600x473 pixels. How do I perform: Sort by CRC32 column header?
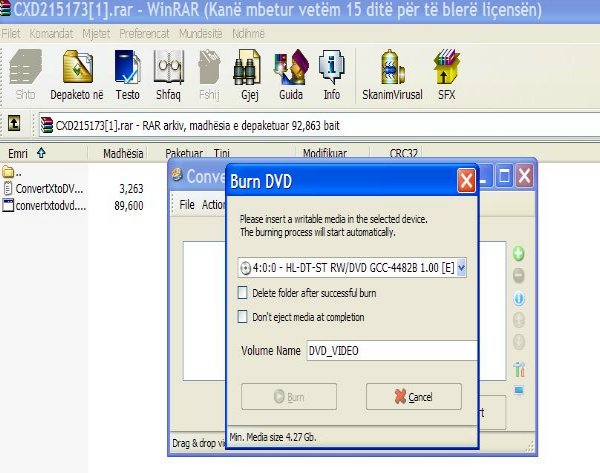[x=396, y=153]
